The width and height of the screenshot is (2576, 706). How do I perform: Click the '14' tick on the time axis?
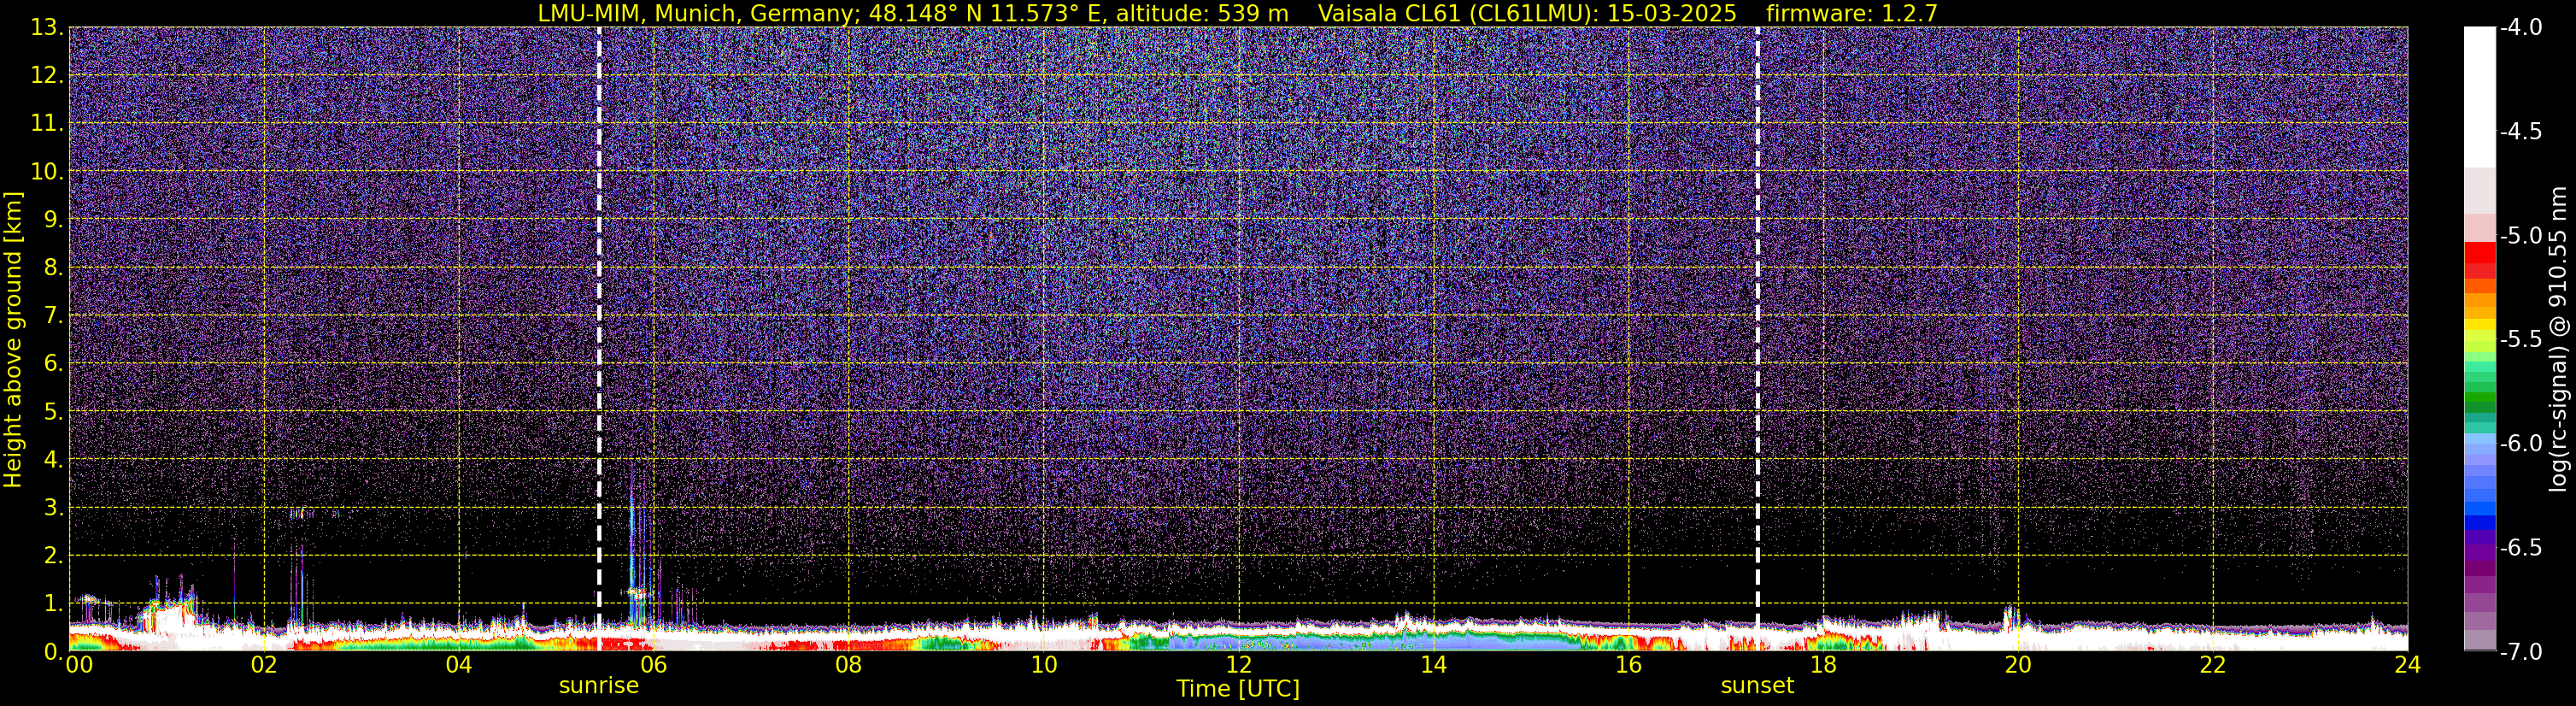point(1433,665)
